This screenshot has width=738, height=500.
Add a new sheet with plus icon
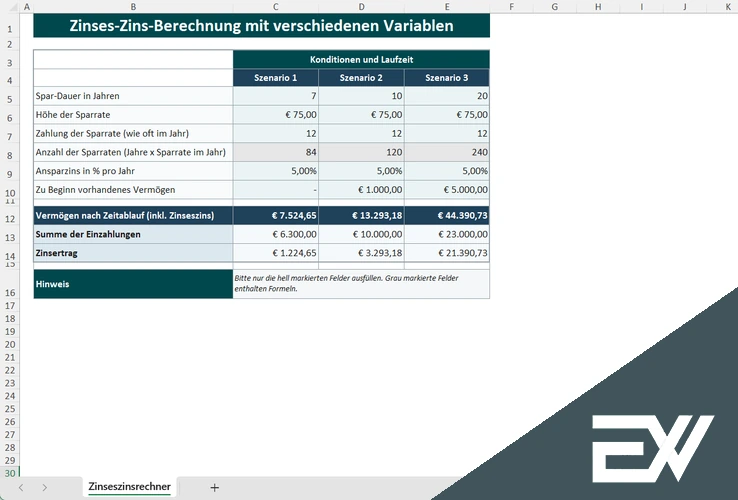215,487
